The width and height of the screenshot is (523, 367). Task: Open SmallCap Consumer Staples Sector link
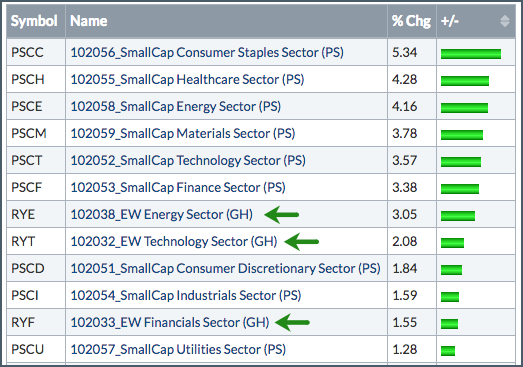(x=207, y=53)
